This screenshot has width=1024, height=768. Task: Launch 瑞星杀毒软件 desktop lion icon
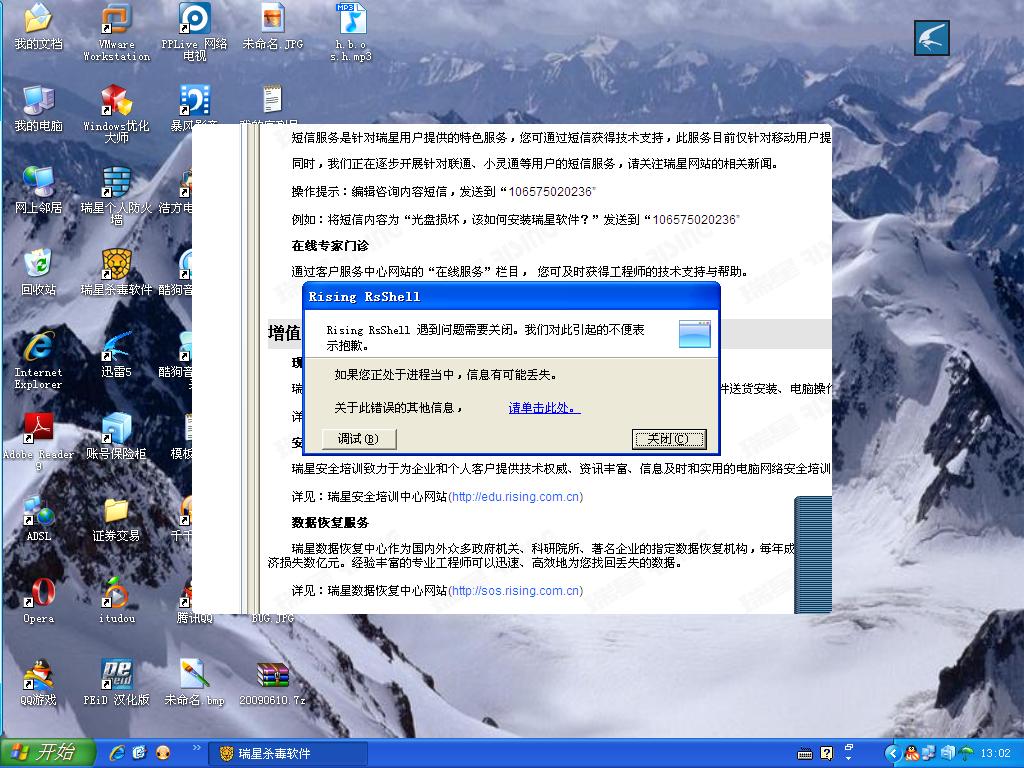click(x=116, y=273)
